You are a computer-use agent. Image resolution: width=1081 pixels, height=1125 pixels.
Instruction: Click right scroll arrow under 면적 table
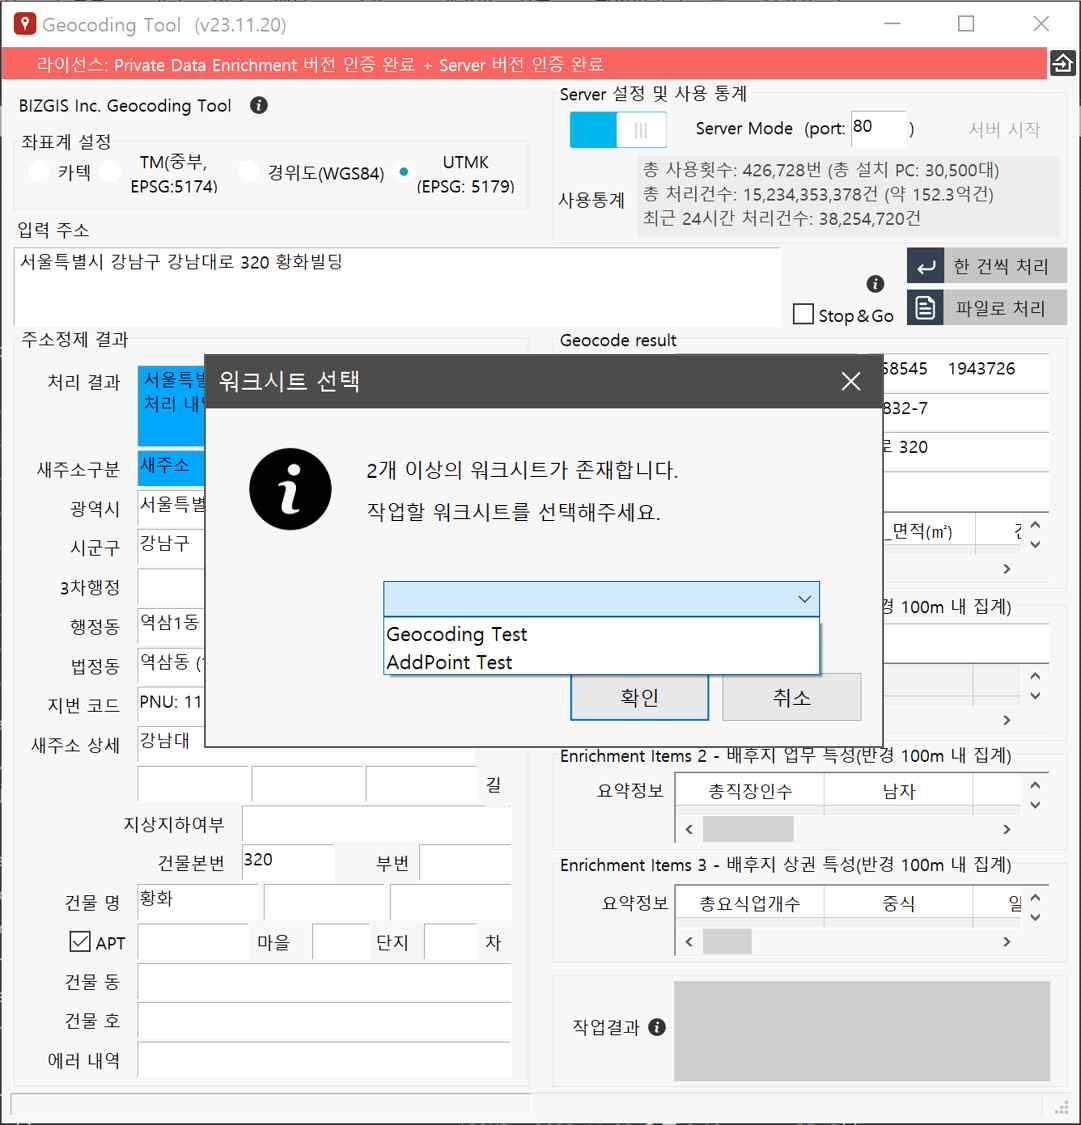[1007, 569]
